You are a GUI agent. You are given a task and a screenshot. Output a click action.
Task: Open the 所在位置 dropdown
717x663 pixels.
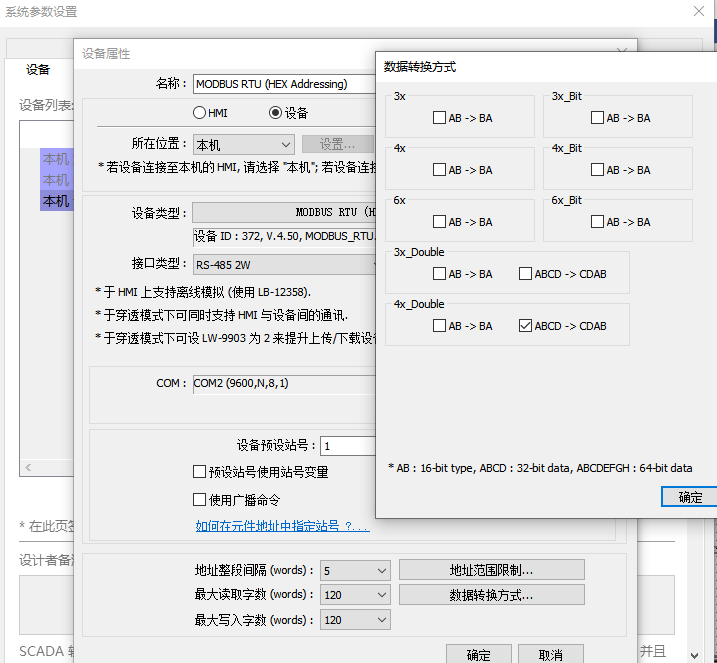point(243,145)
